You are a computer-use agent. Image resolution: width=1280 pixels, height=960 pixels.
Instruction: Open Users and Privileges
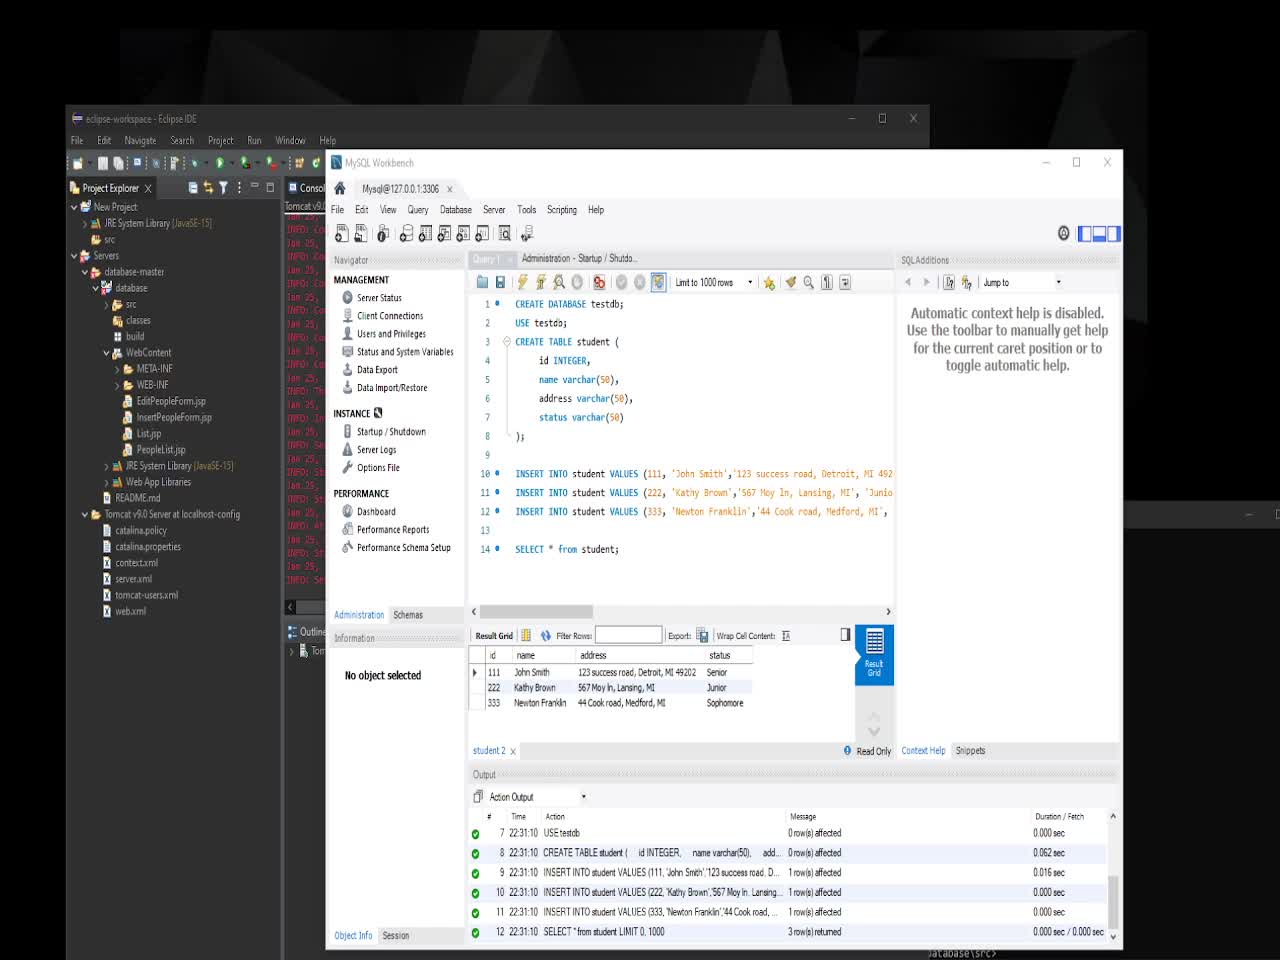(391, 334)
